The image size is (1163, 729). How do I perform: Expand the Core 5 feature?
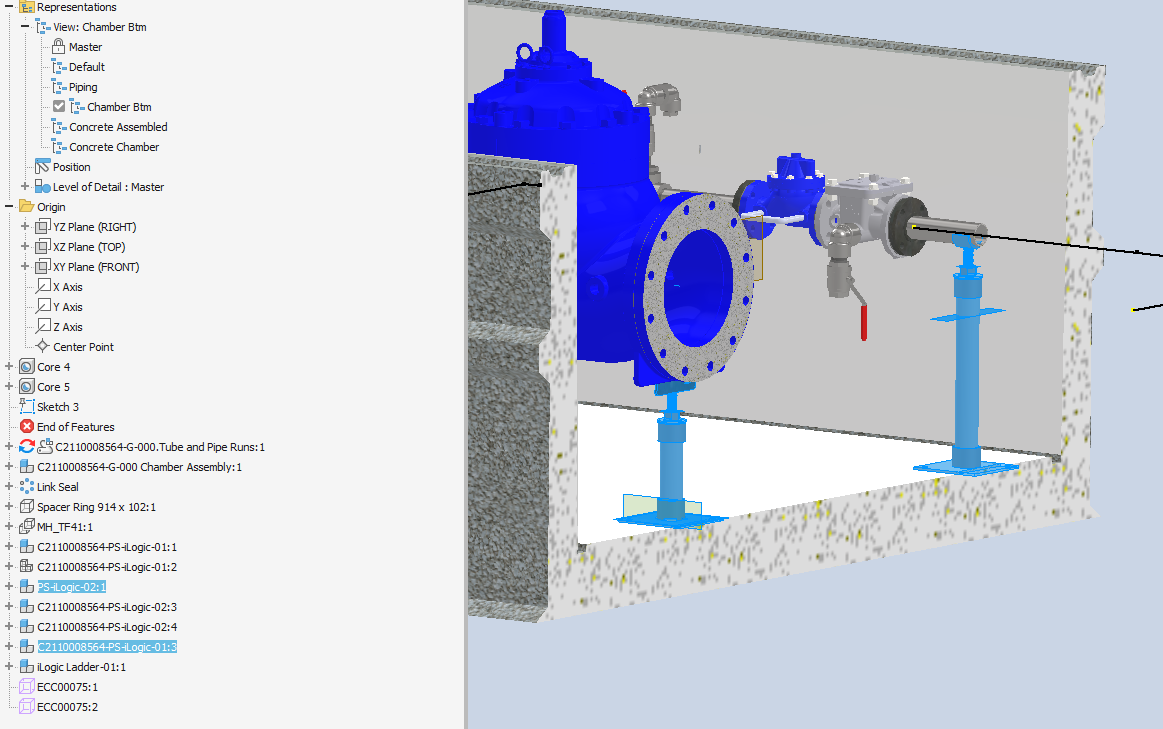click(x=7, y=386)
